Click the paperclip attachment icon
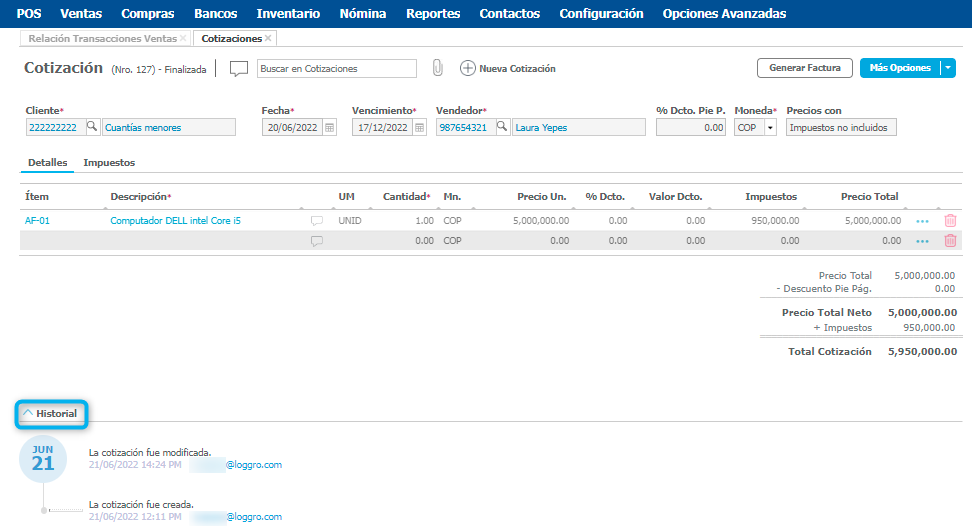Screen dimensions: 972x530 coord(437,68)
